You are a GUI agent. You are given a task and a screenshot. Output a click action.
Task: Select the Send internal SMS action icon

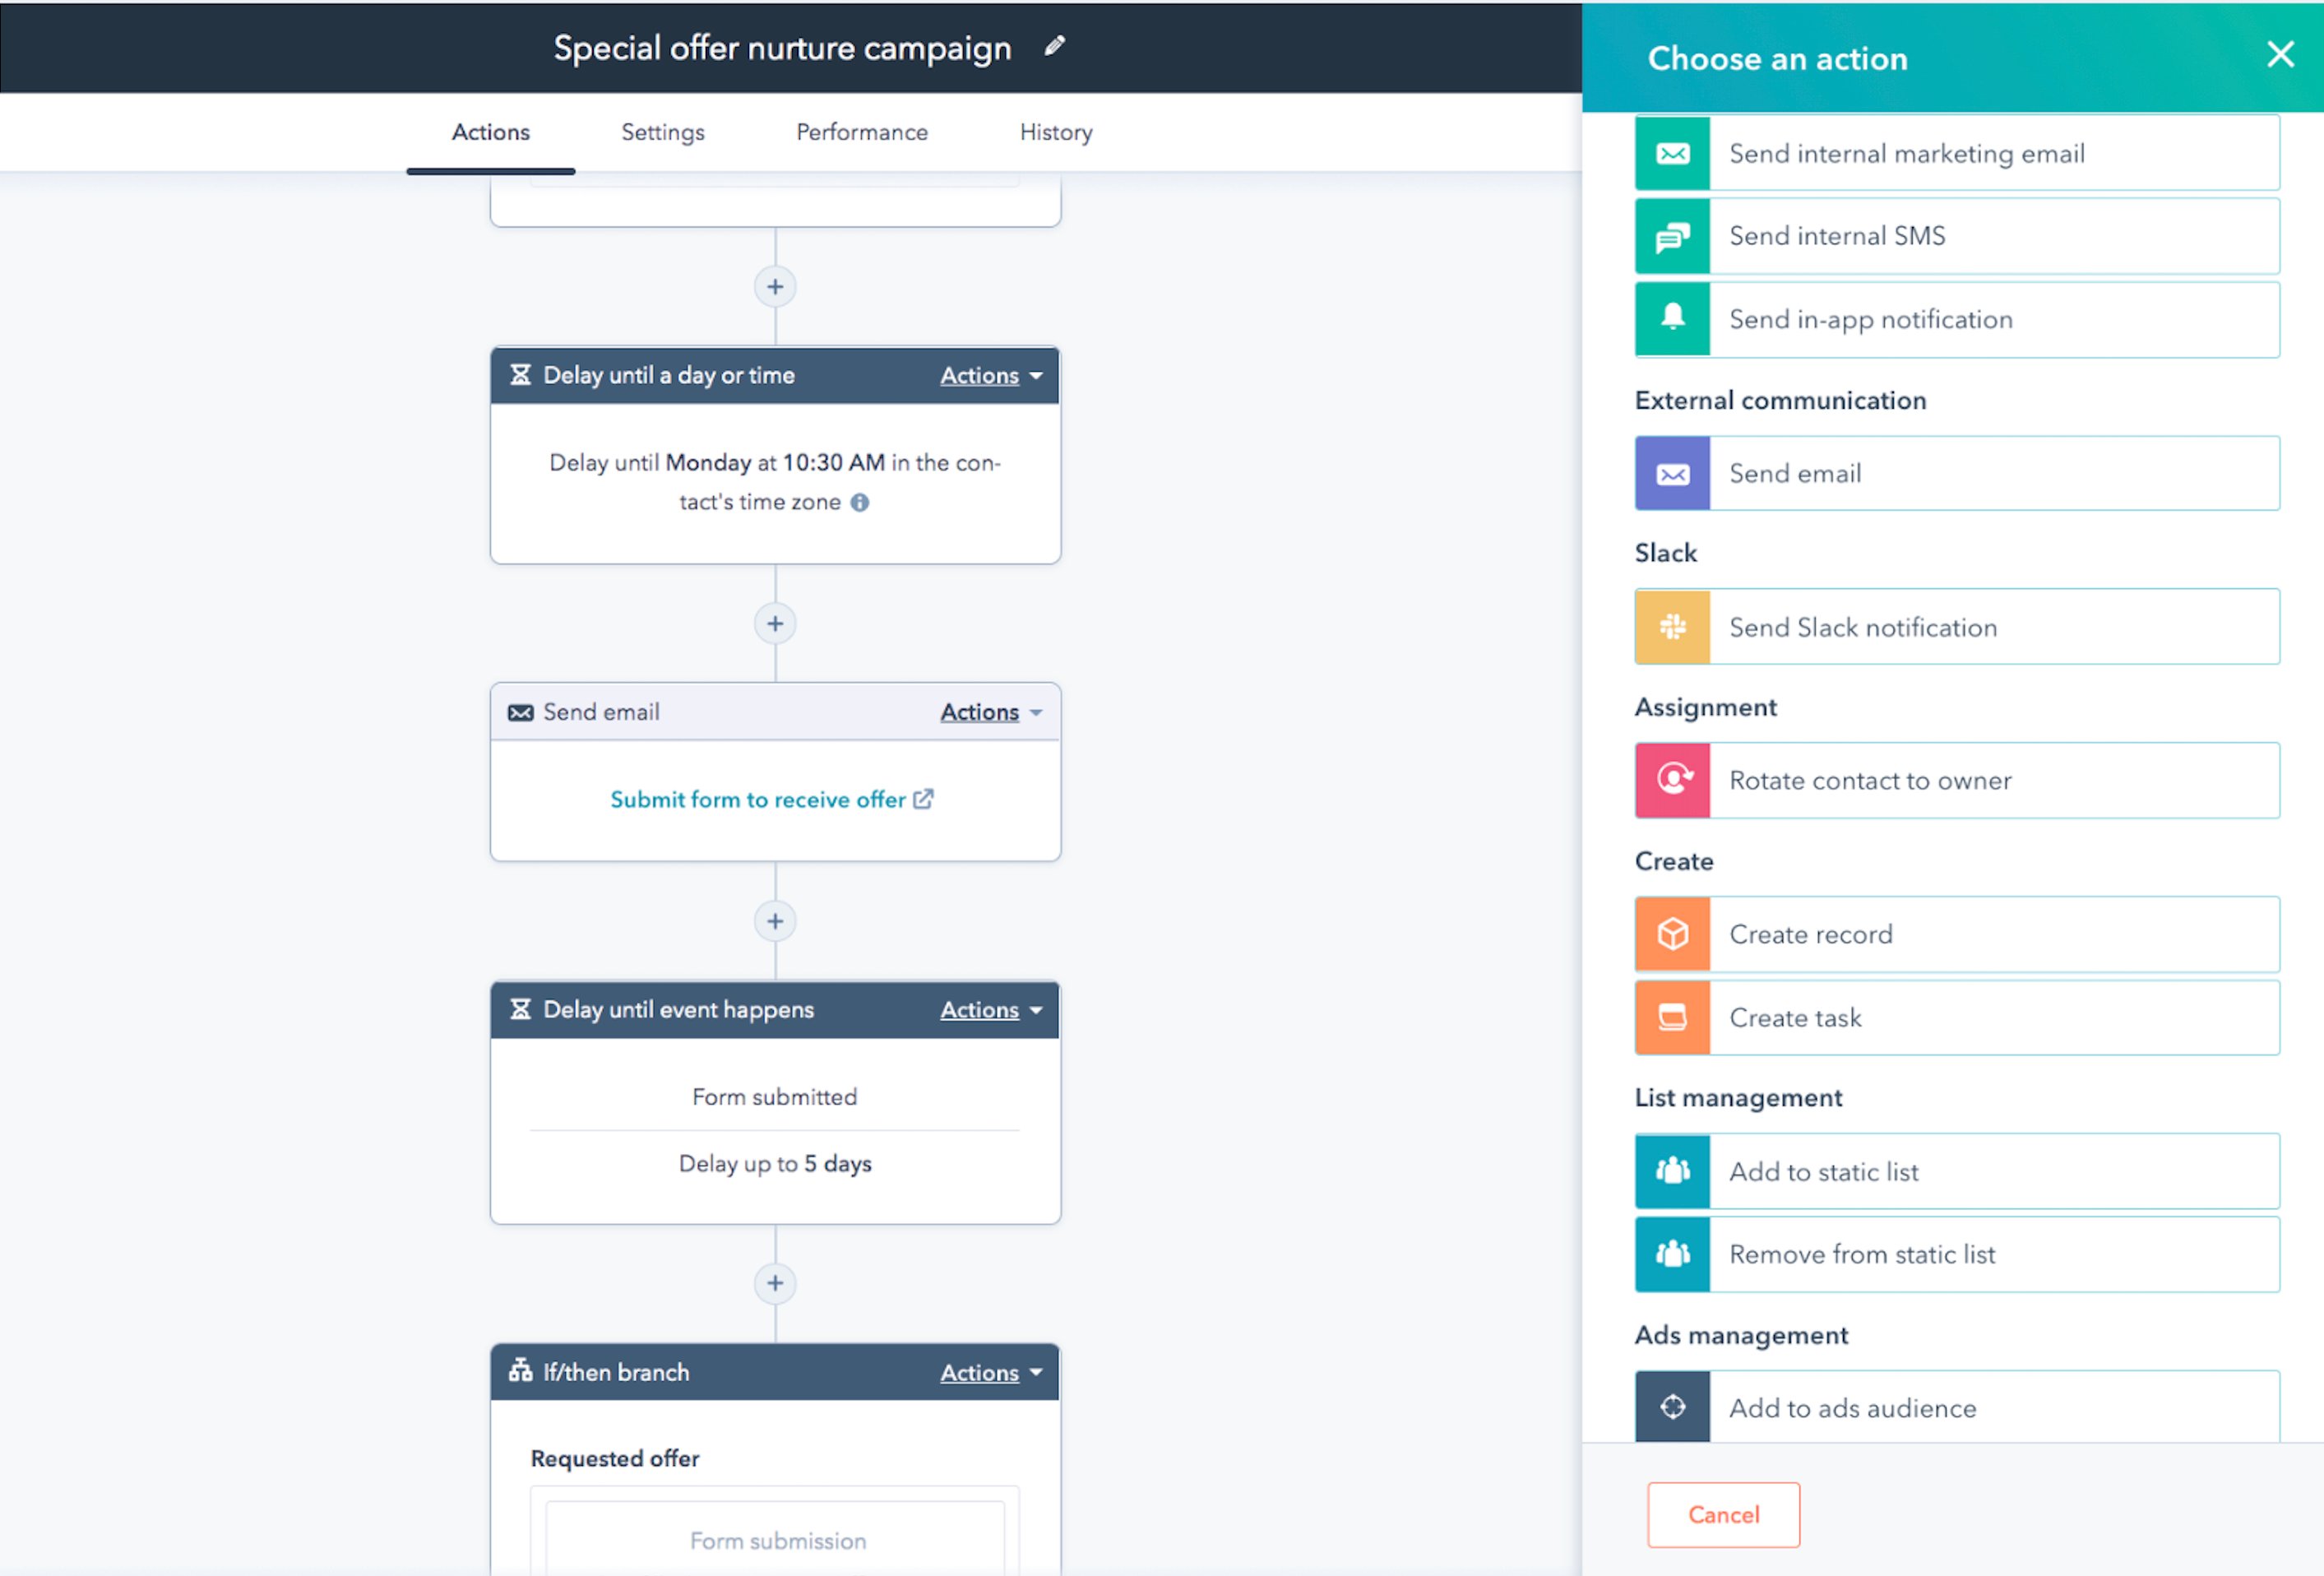pyautogui.click(x=1671, y=236)
